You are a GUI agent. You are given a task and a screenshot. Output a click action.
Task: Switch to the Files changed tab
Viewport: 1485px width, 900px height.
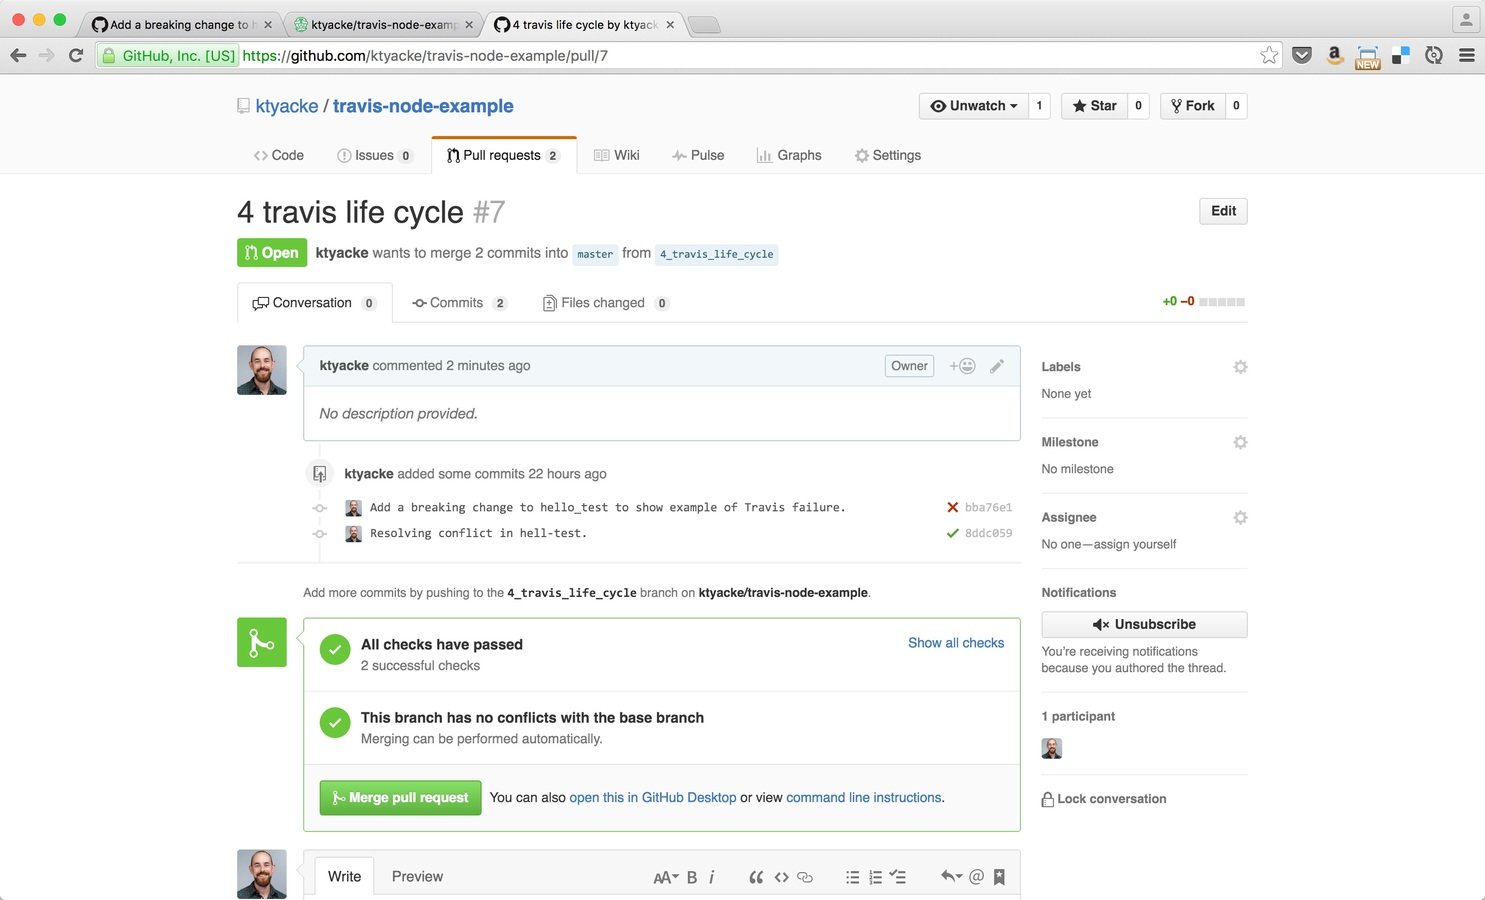click(x=606, y=303)
